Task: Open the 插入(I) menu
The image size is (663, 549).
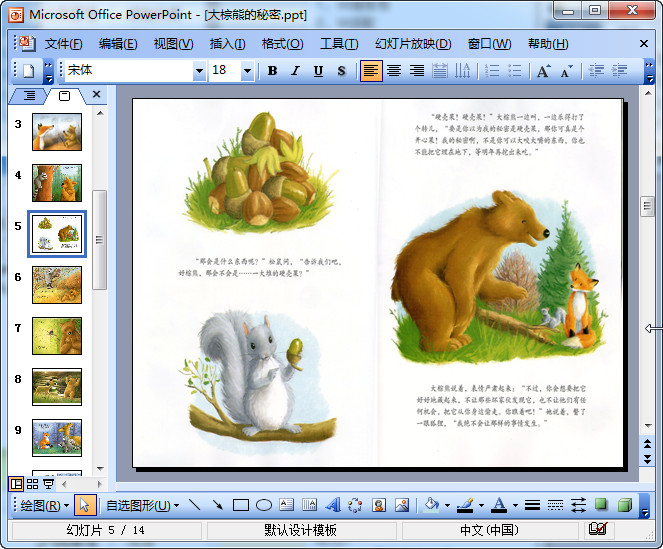Action: tap(227, 44)
